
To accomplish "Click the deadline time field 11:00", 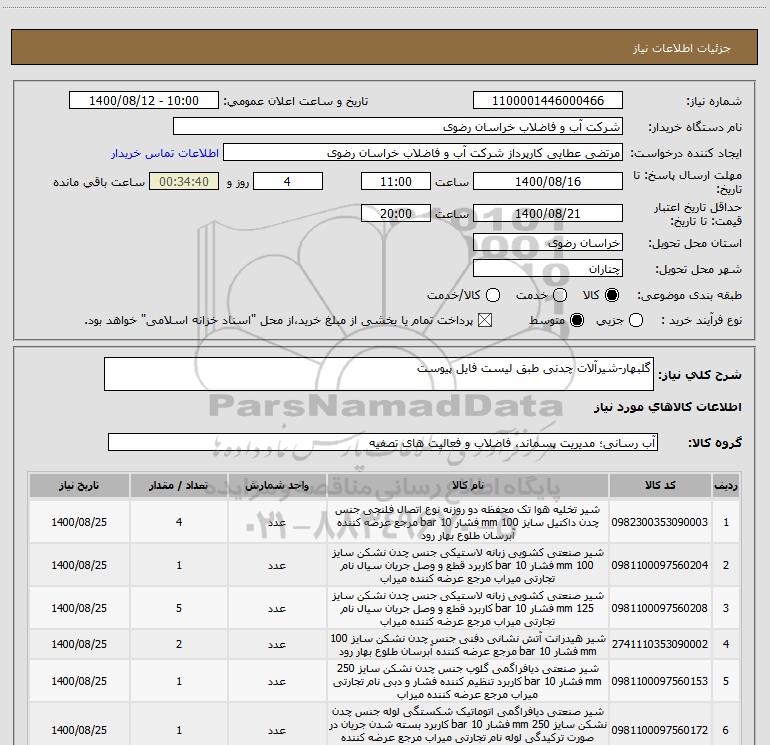I will (396, 181).
